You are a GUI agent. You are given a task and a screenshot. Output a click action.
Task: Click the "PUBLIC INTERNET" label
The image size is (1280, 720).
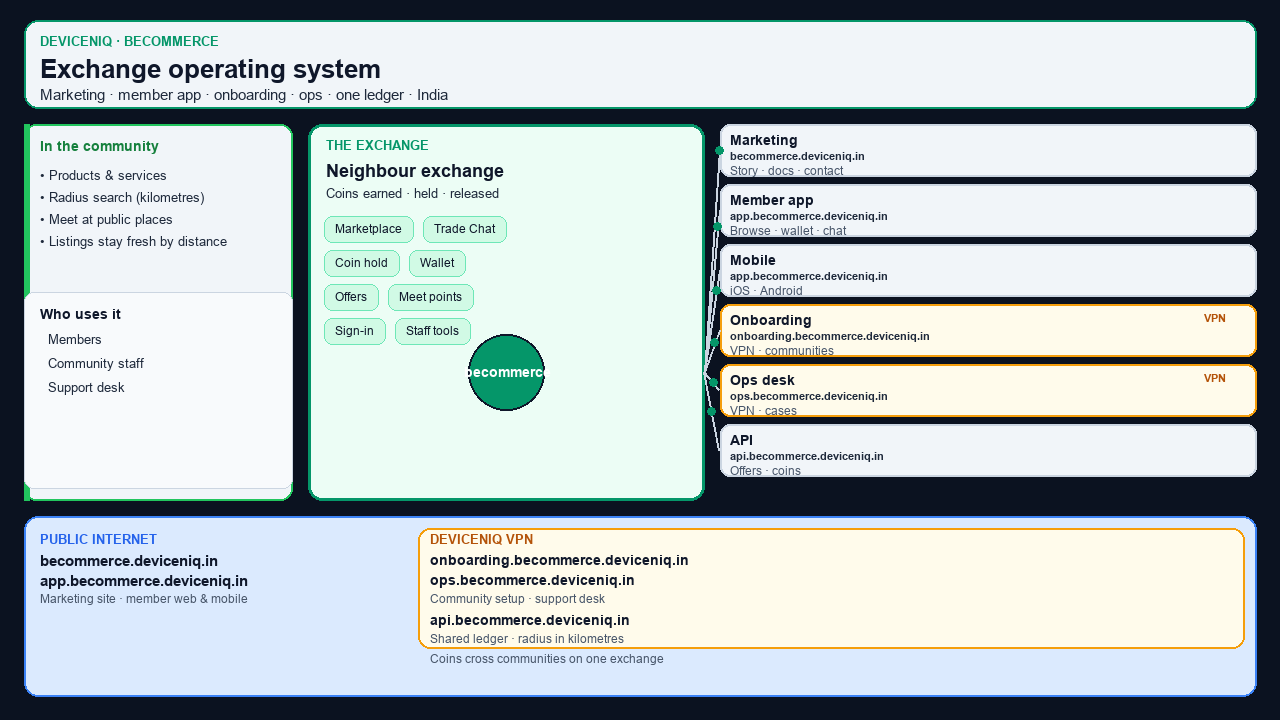click(x=98, y=539)
